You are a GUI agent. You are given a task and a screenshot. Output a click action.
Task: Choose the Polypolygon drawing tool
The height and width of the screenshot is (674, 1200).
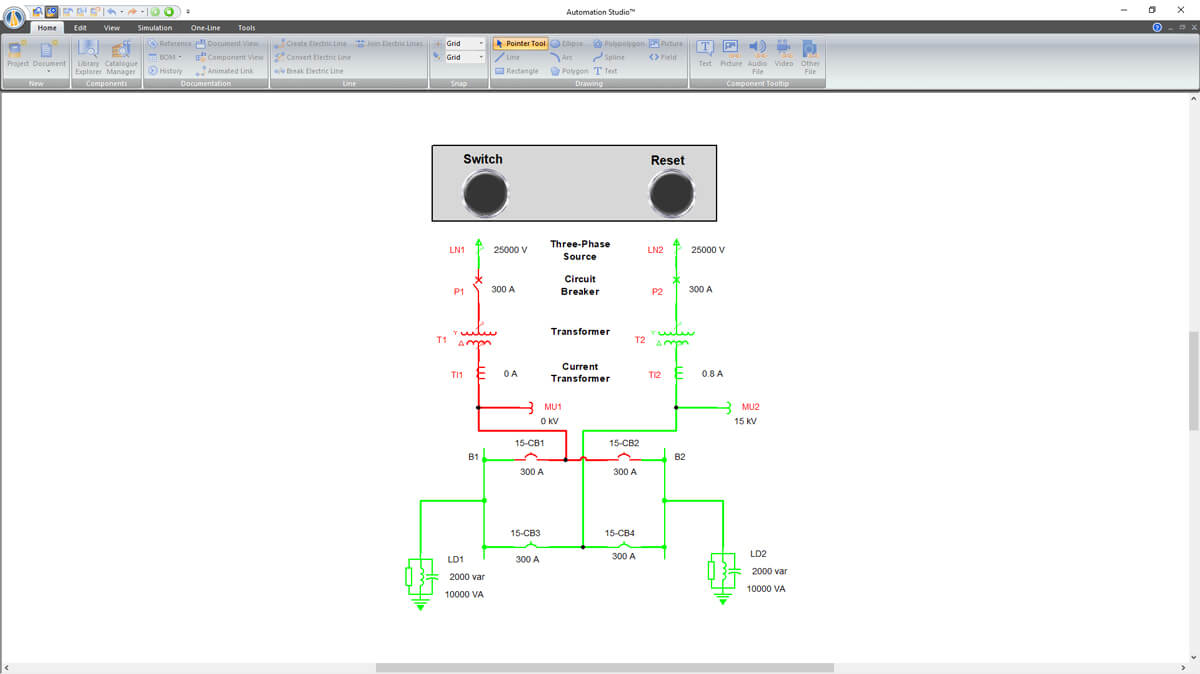[x=618, y=44]
